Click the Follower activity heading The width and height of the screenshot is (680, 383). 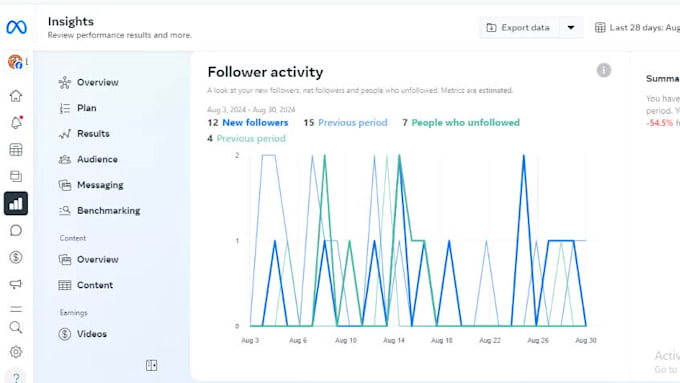click(265, 72)
